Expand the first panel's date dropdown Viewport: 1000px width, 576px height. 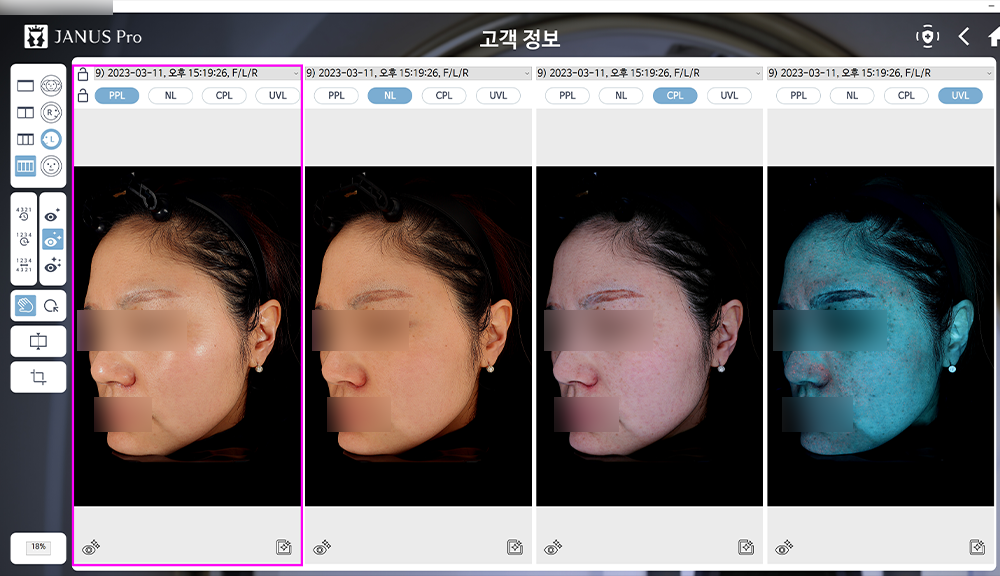coord(295,73)
